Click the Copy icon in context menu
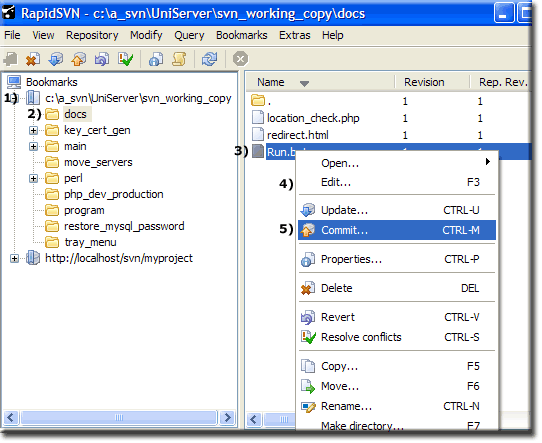Viewport: 542px width, 443px height. (x=308, y=366)
